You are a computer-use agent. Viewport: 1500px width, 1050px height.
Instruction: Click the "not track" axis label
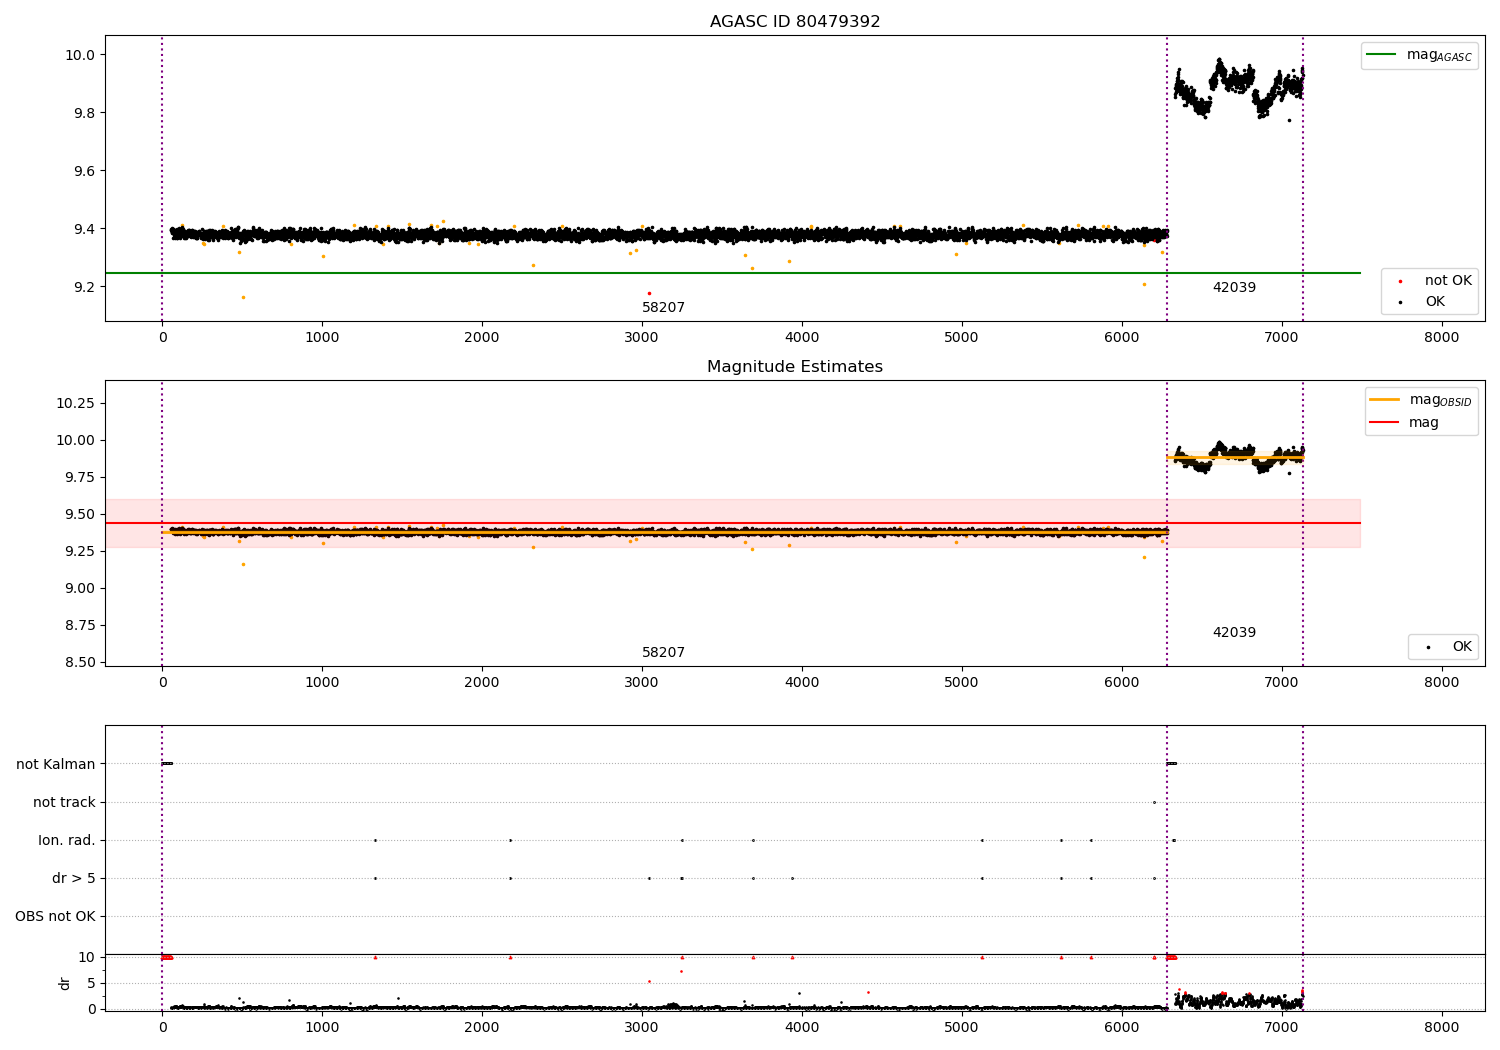coord(64,803)
